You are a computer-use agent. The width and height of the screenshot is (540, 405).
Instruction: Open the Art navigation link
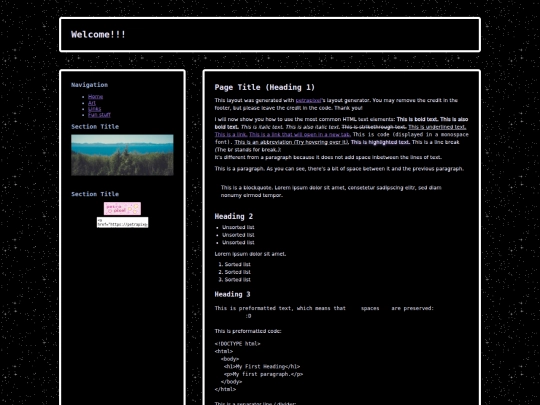tap(92, 103)
